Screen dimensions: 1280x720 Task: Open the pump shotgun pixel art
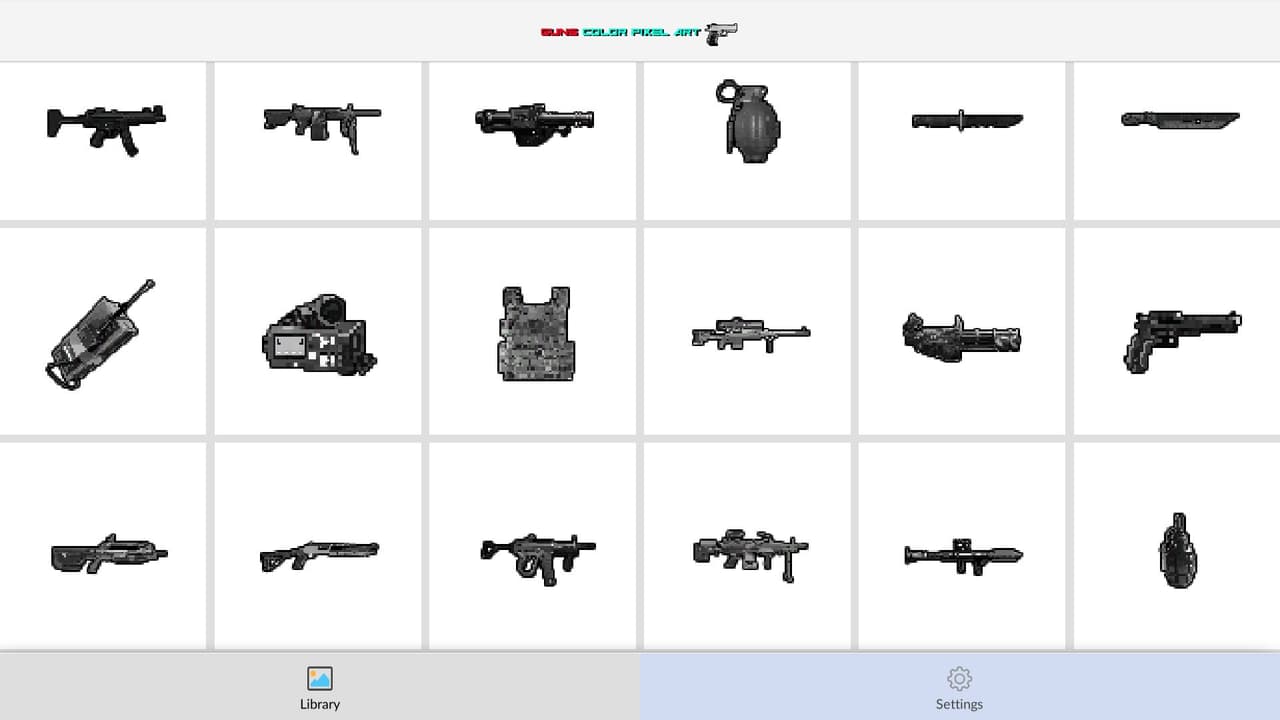point(318,546)
